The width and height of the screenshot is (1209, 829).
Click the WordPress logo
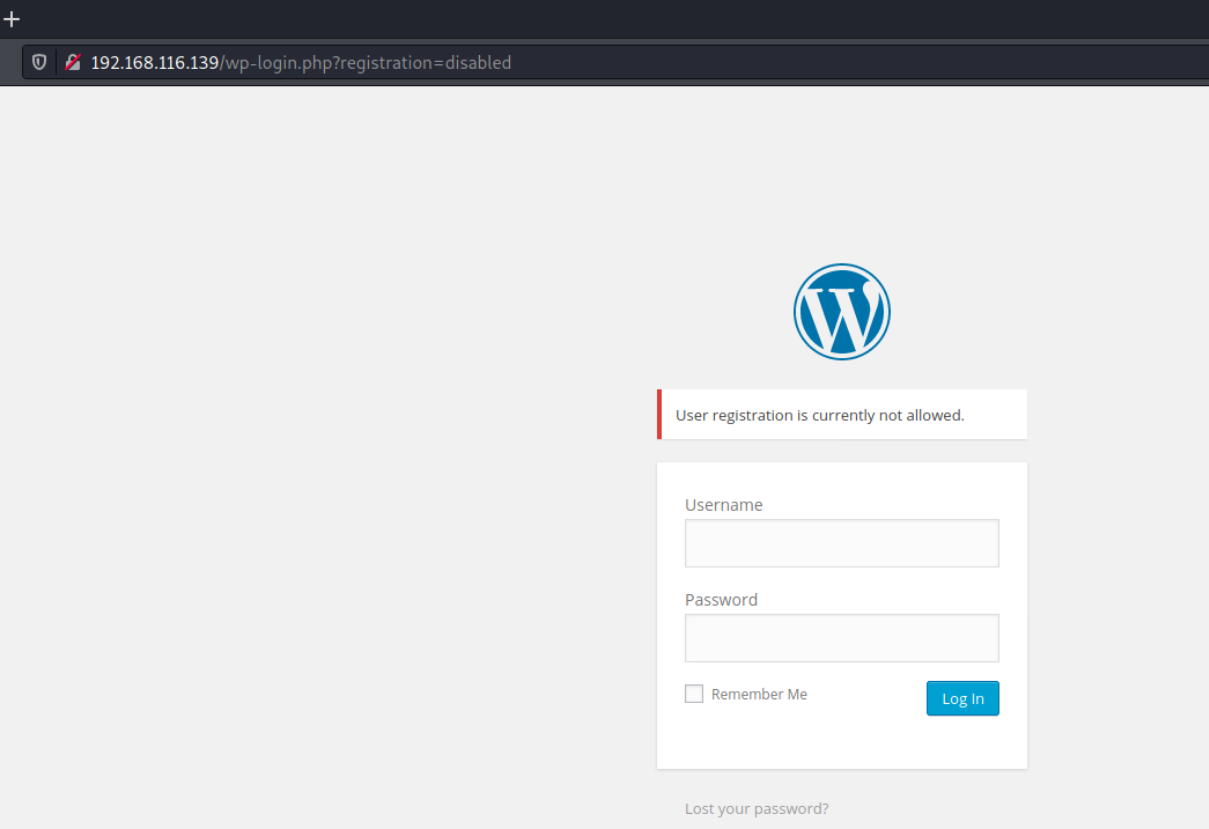[842, 311]
